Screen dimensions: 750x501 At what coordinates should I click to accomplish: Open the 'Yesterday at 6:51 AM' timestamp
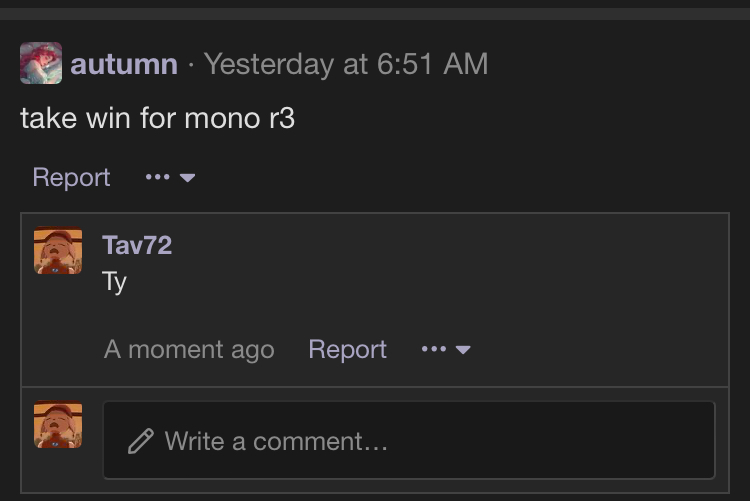click(346, 64)
